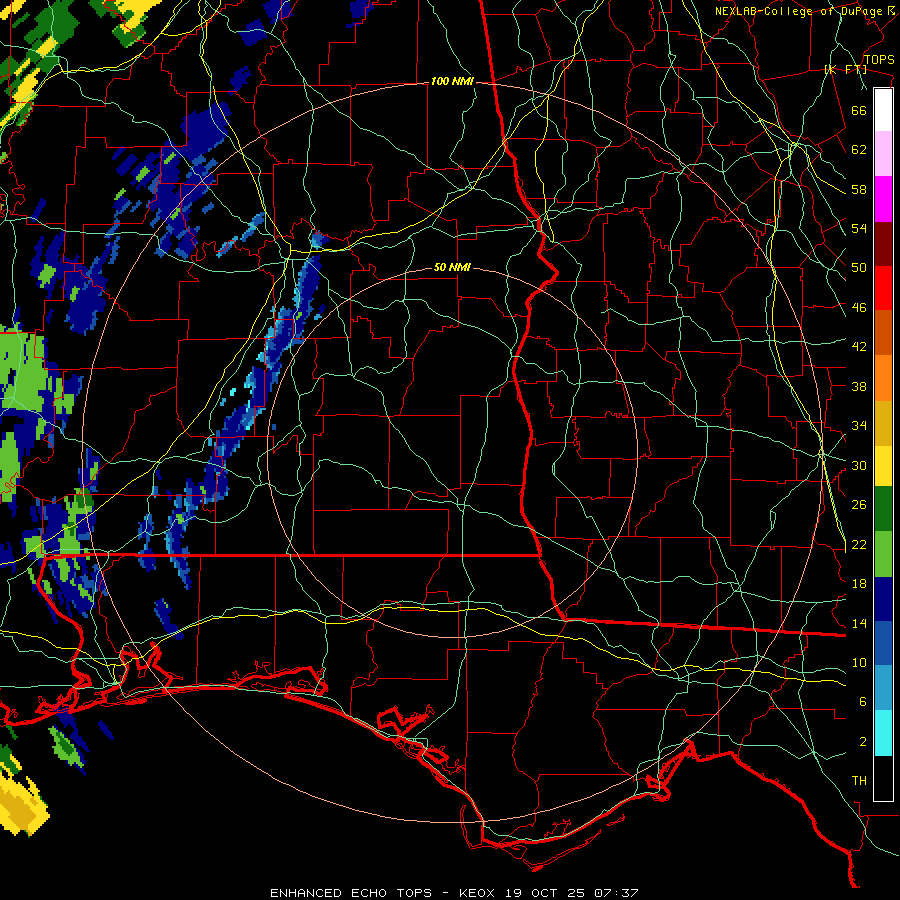Click the cyan 2 kft legend swatch
Image resolution: width=900 pixels, height=900 pixels.
(883, 733)
